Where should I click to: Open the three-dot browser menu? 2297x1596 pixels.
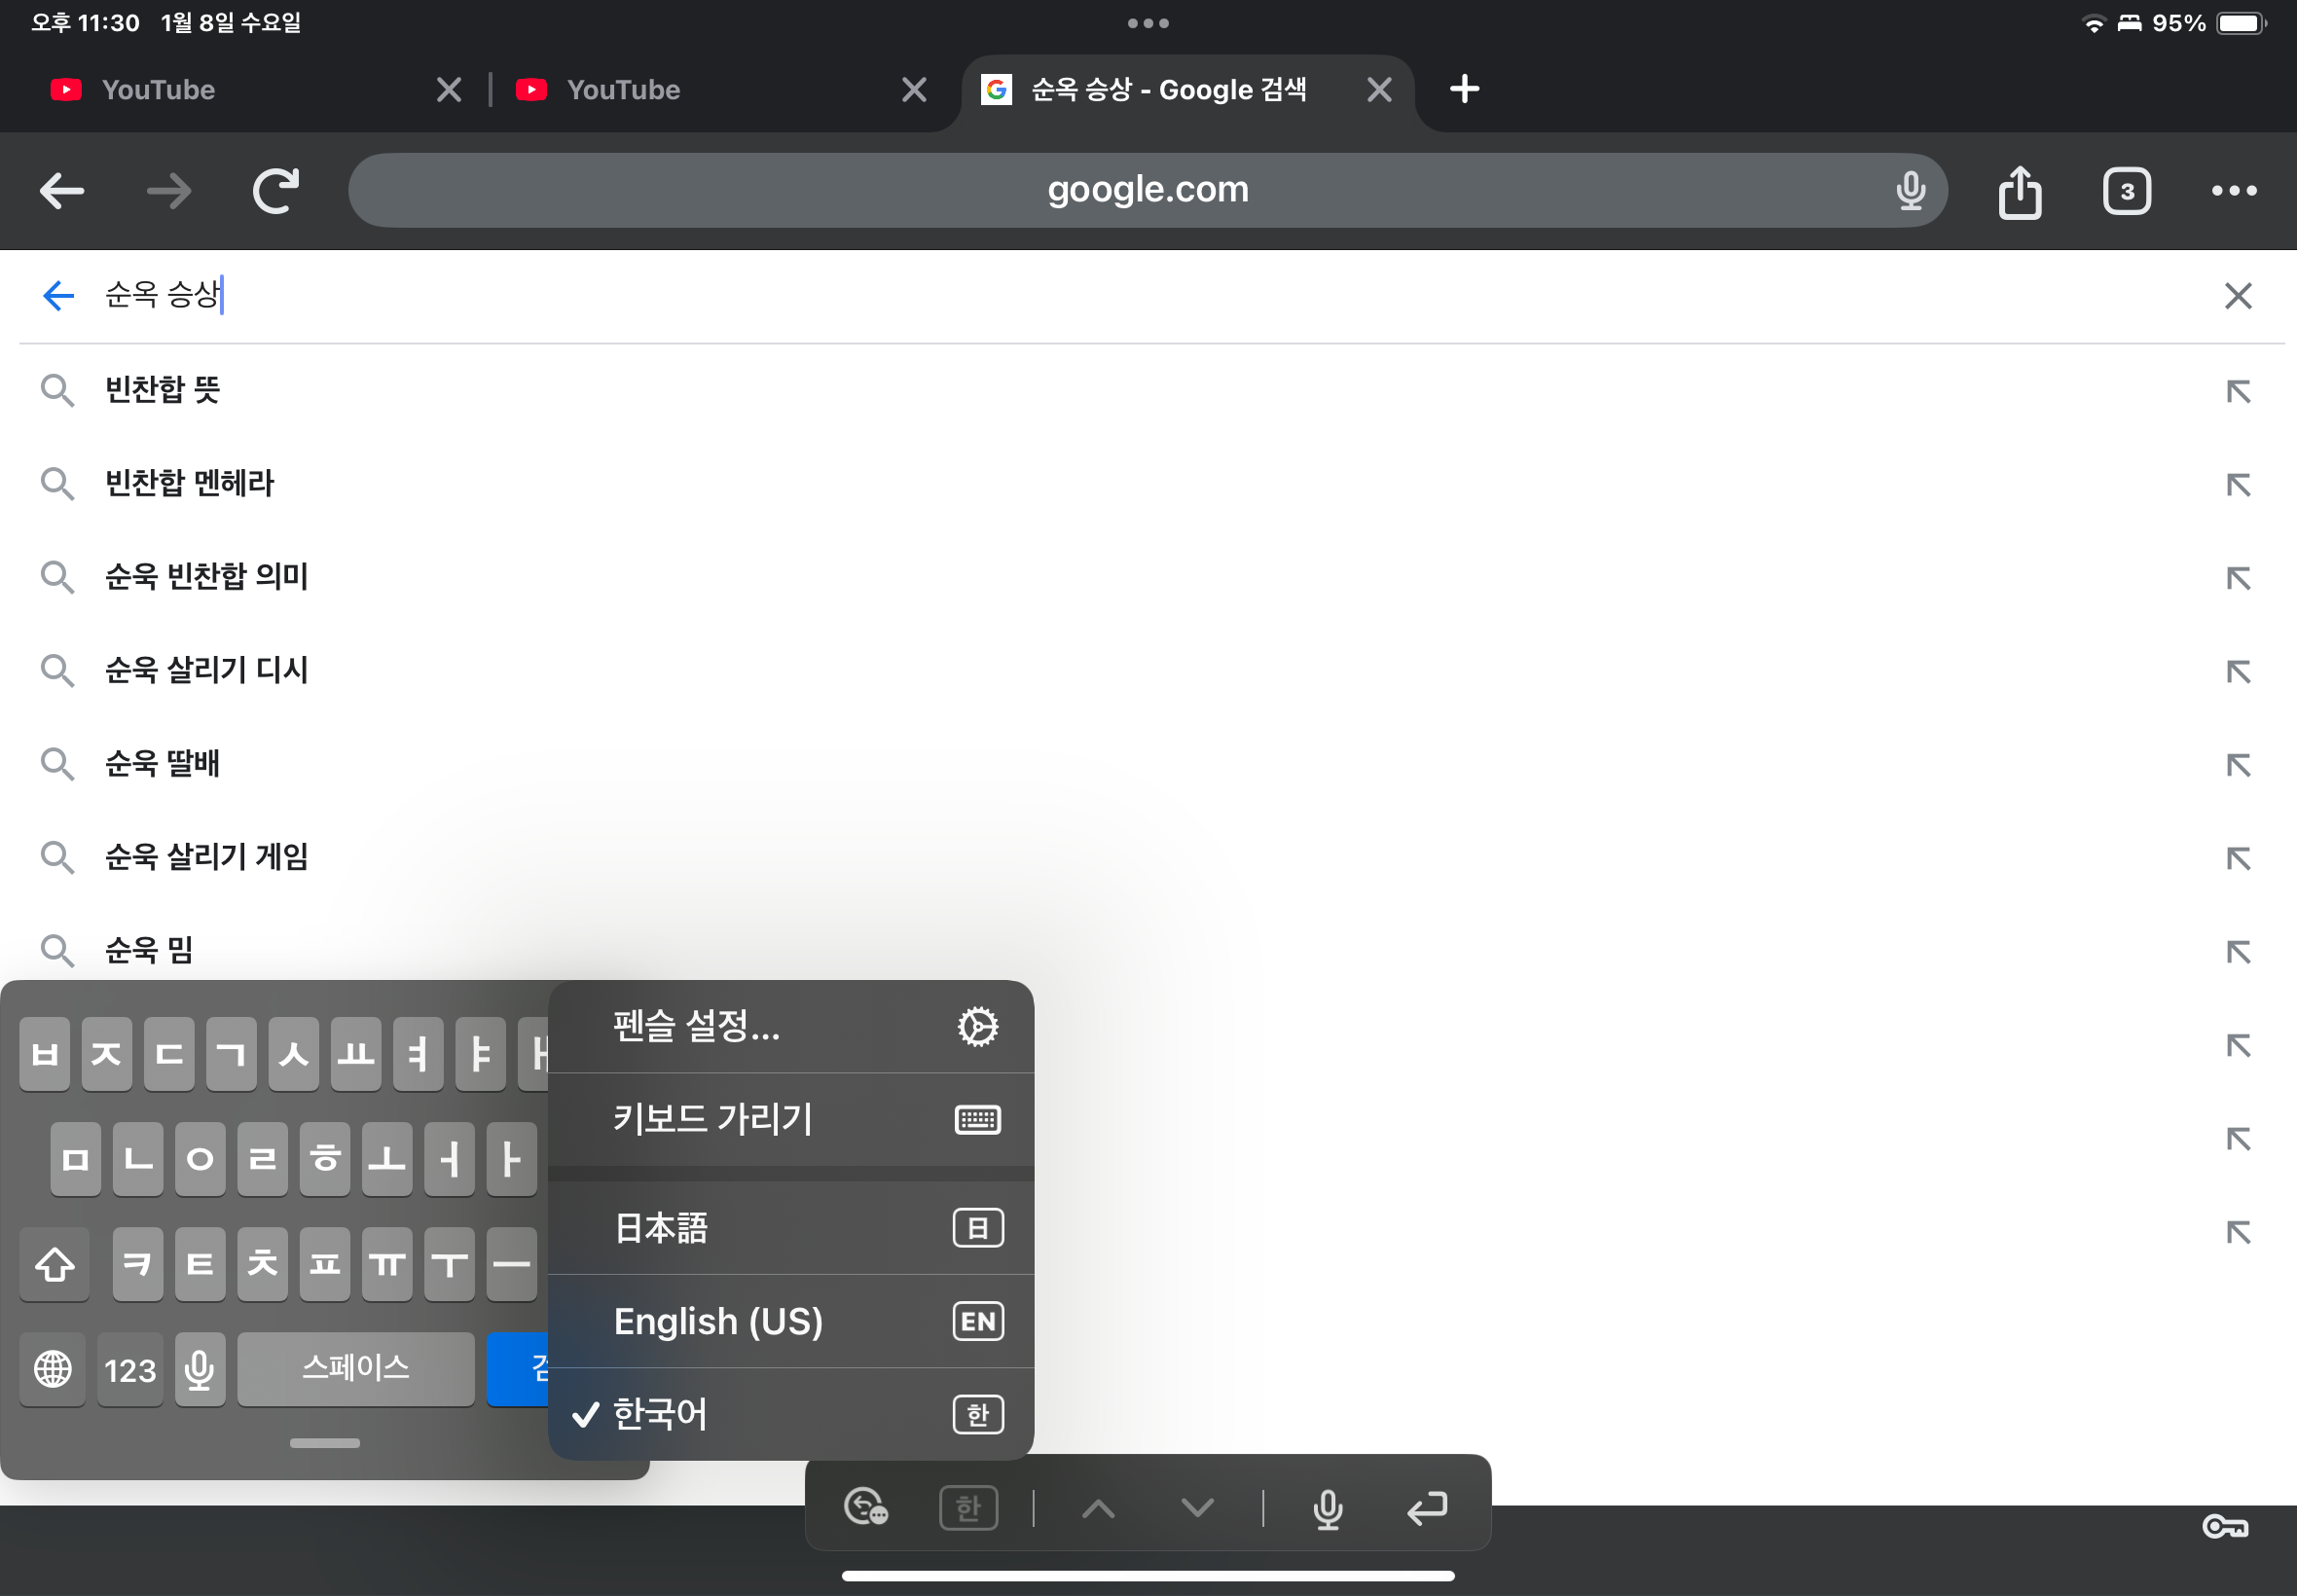click(2233, 191)
